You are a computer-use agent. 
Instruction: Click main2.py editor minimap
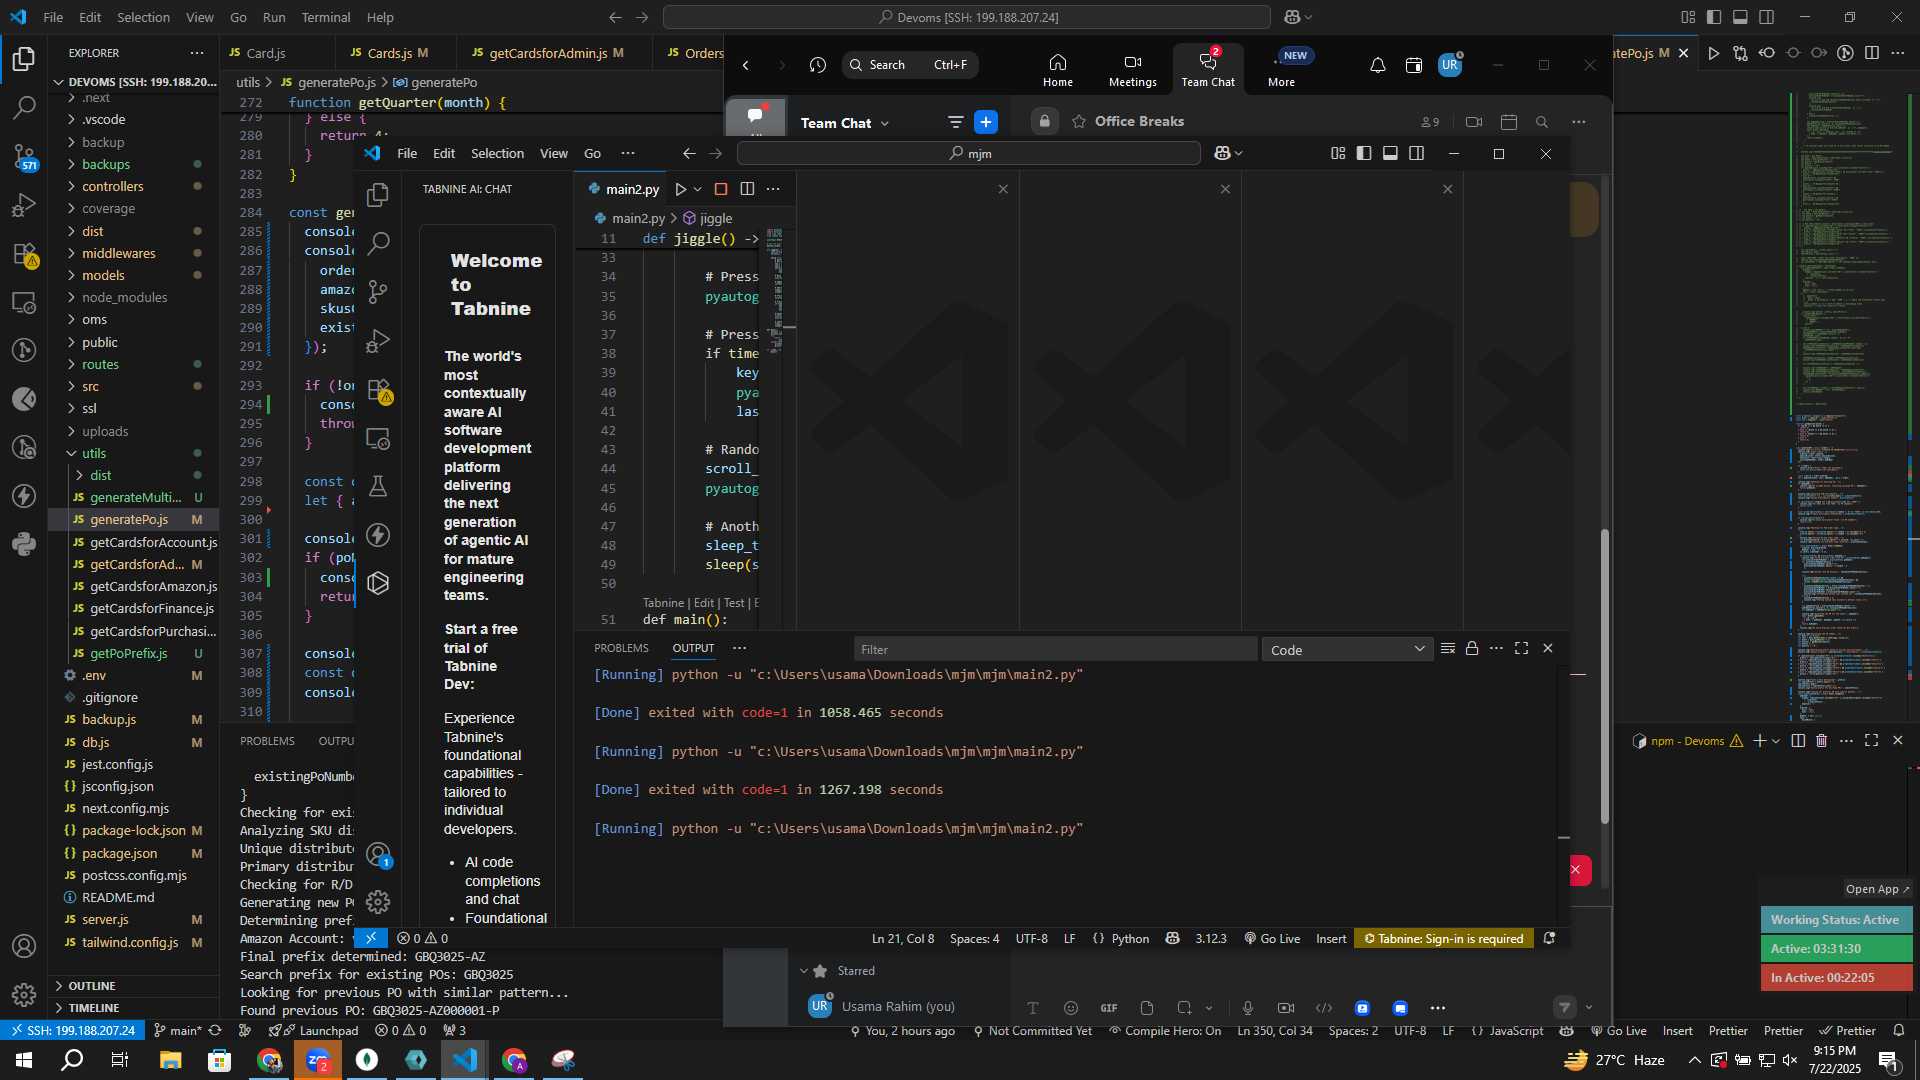776,290
